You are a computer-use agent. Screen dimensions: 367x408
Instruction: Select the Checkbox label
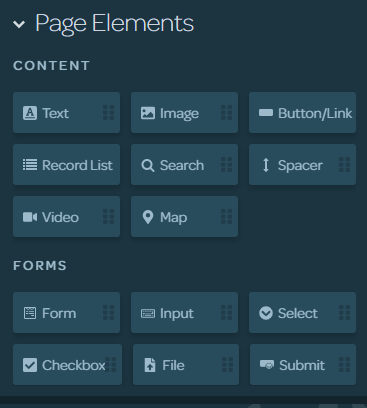74,365
